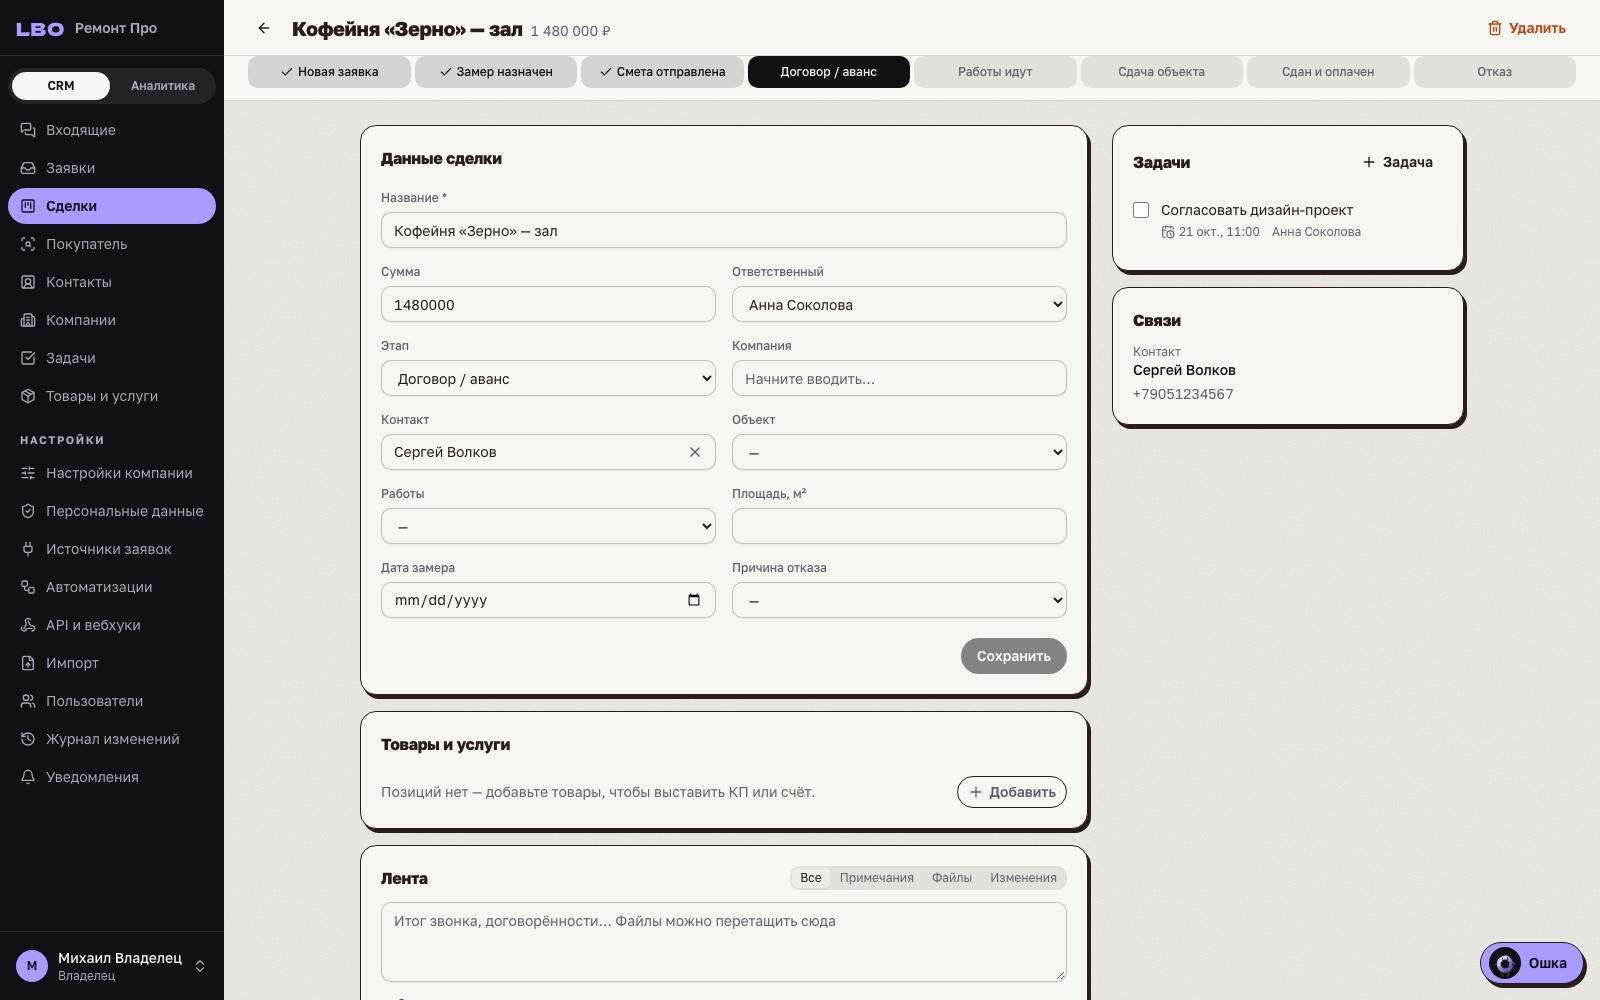Image resolution: width=1600 pixels, height=1000 pixels.
Task: Open the Этап dropdown
Action: point(548,379)
